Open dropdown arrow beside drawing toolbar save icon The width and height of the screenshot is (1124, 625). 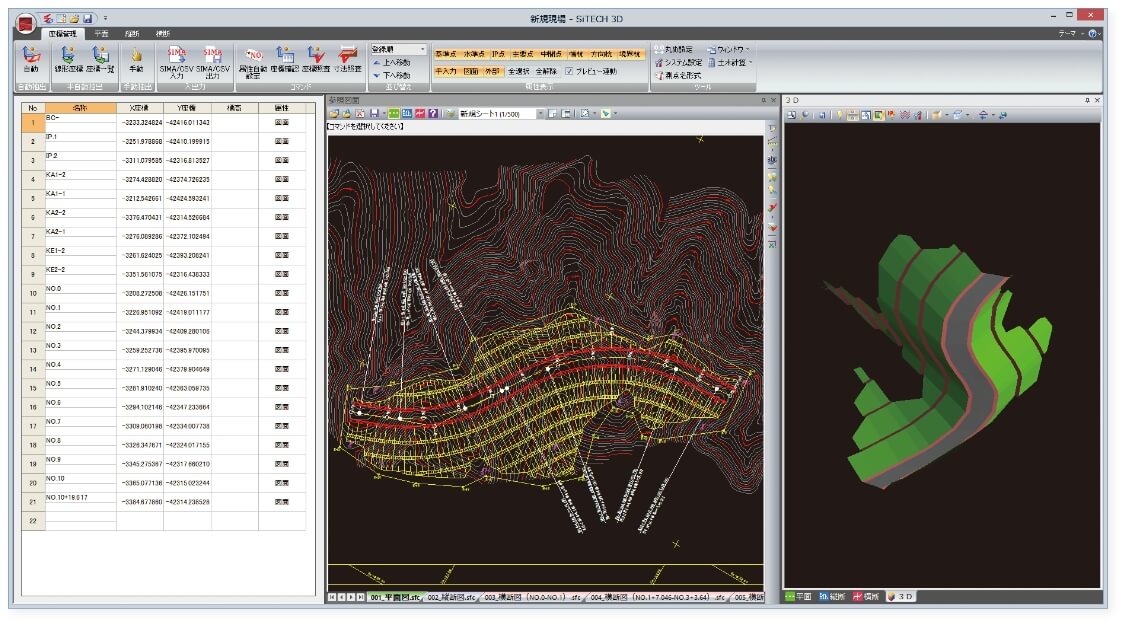[x=384, y=114]
